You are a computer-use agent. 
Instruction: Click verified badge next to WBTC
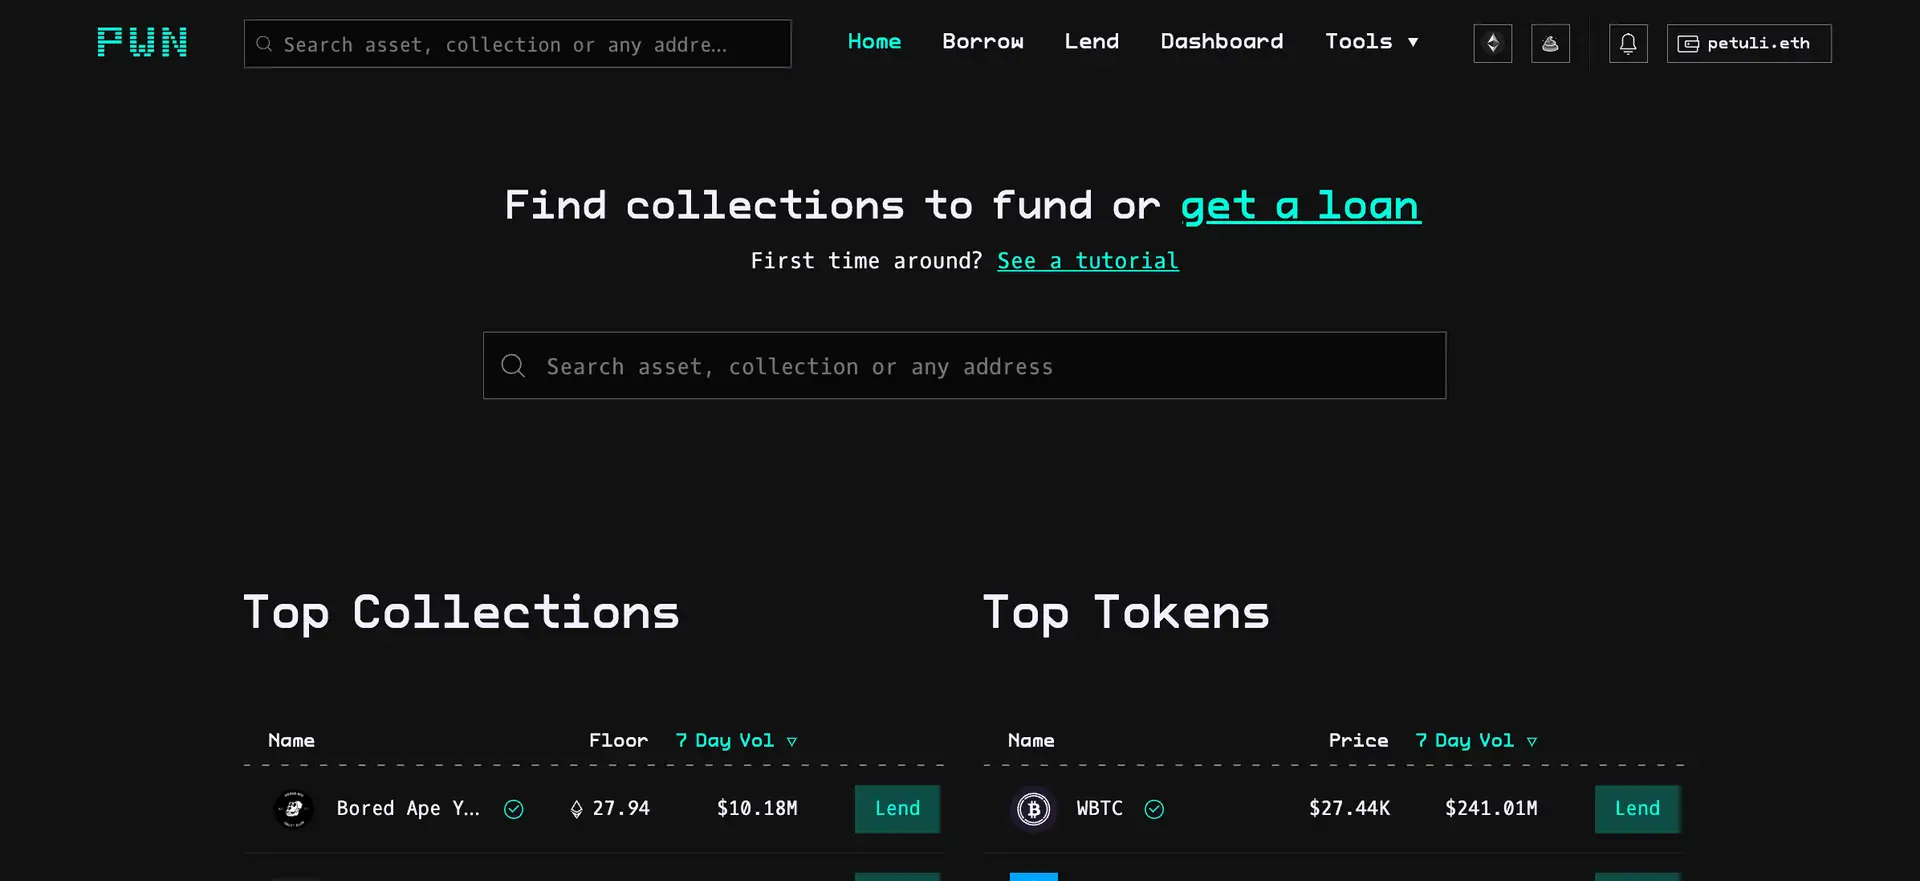(x=1154, y=809)
